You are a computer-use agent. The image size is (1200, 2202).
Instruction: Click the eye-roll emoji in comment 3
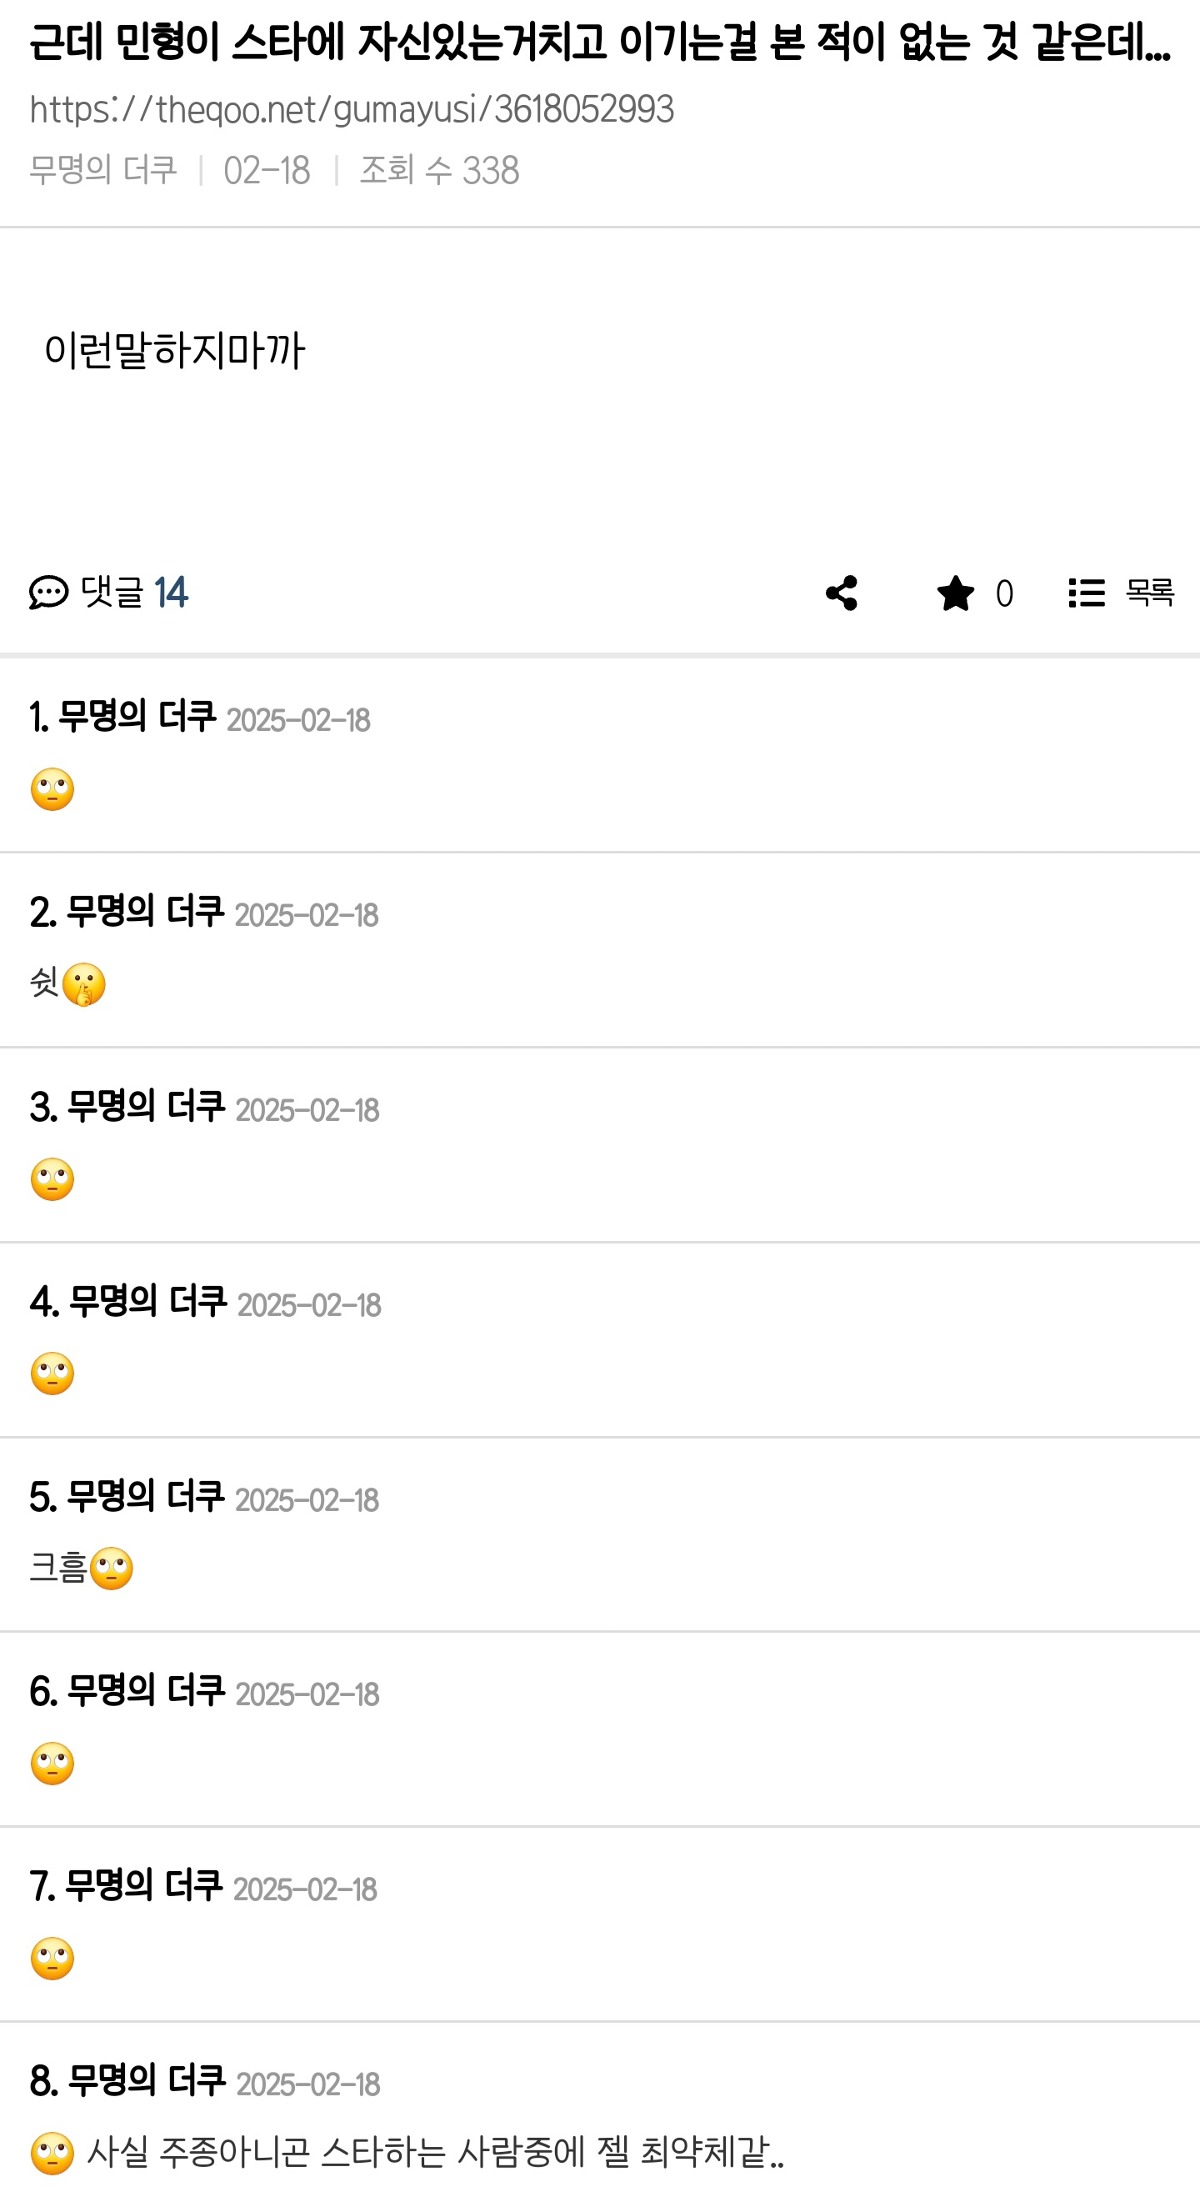click(53, 1180)
